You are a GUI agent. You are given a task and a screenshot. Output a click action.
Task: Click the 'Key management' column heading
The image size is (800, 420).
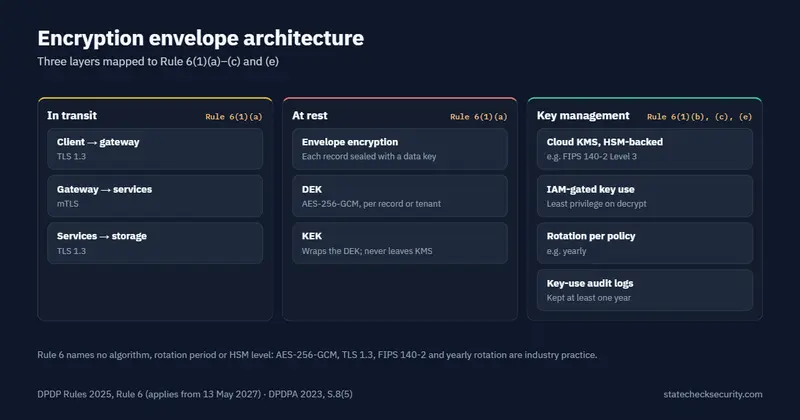tap(583, 115)
